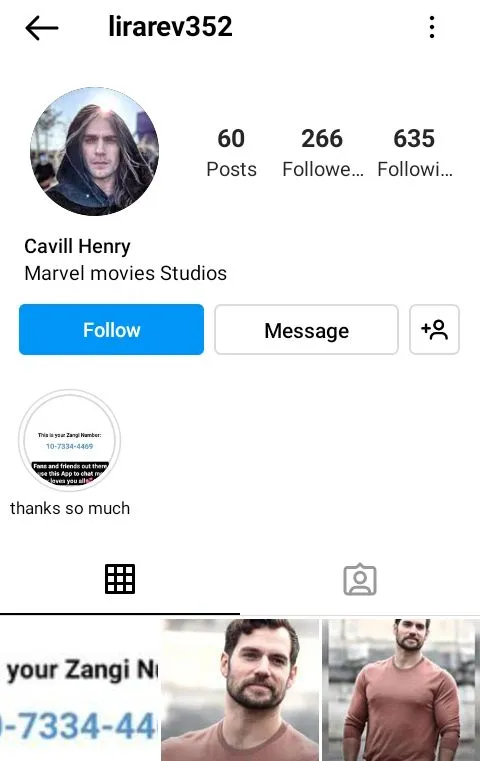Switch to the tagged photos tab
This screenshot has height=761, width=480.
(x=360, y=579)
